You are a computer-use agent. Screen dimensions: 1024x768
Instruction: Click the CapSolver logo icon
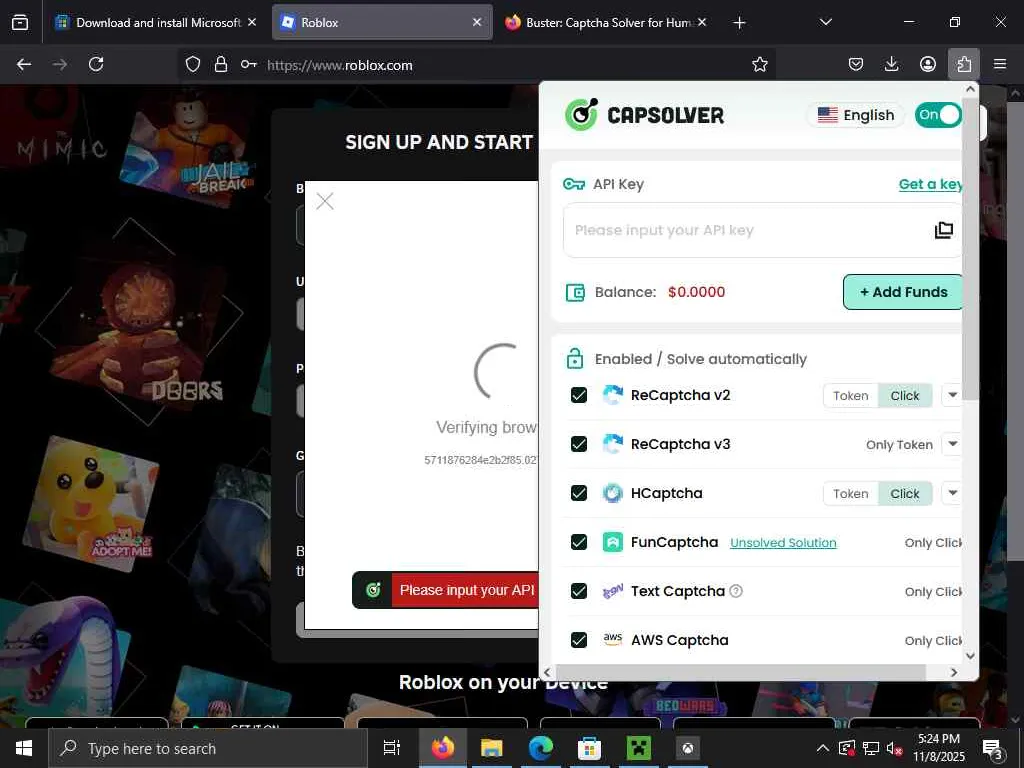point(581,114)
